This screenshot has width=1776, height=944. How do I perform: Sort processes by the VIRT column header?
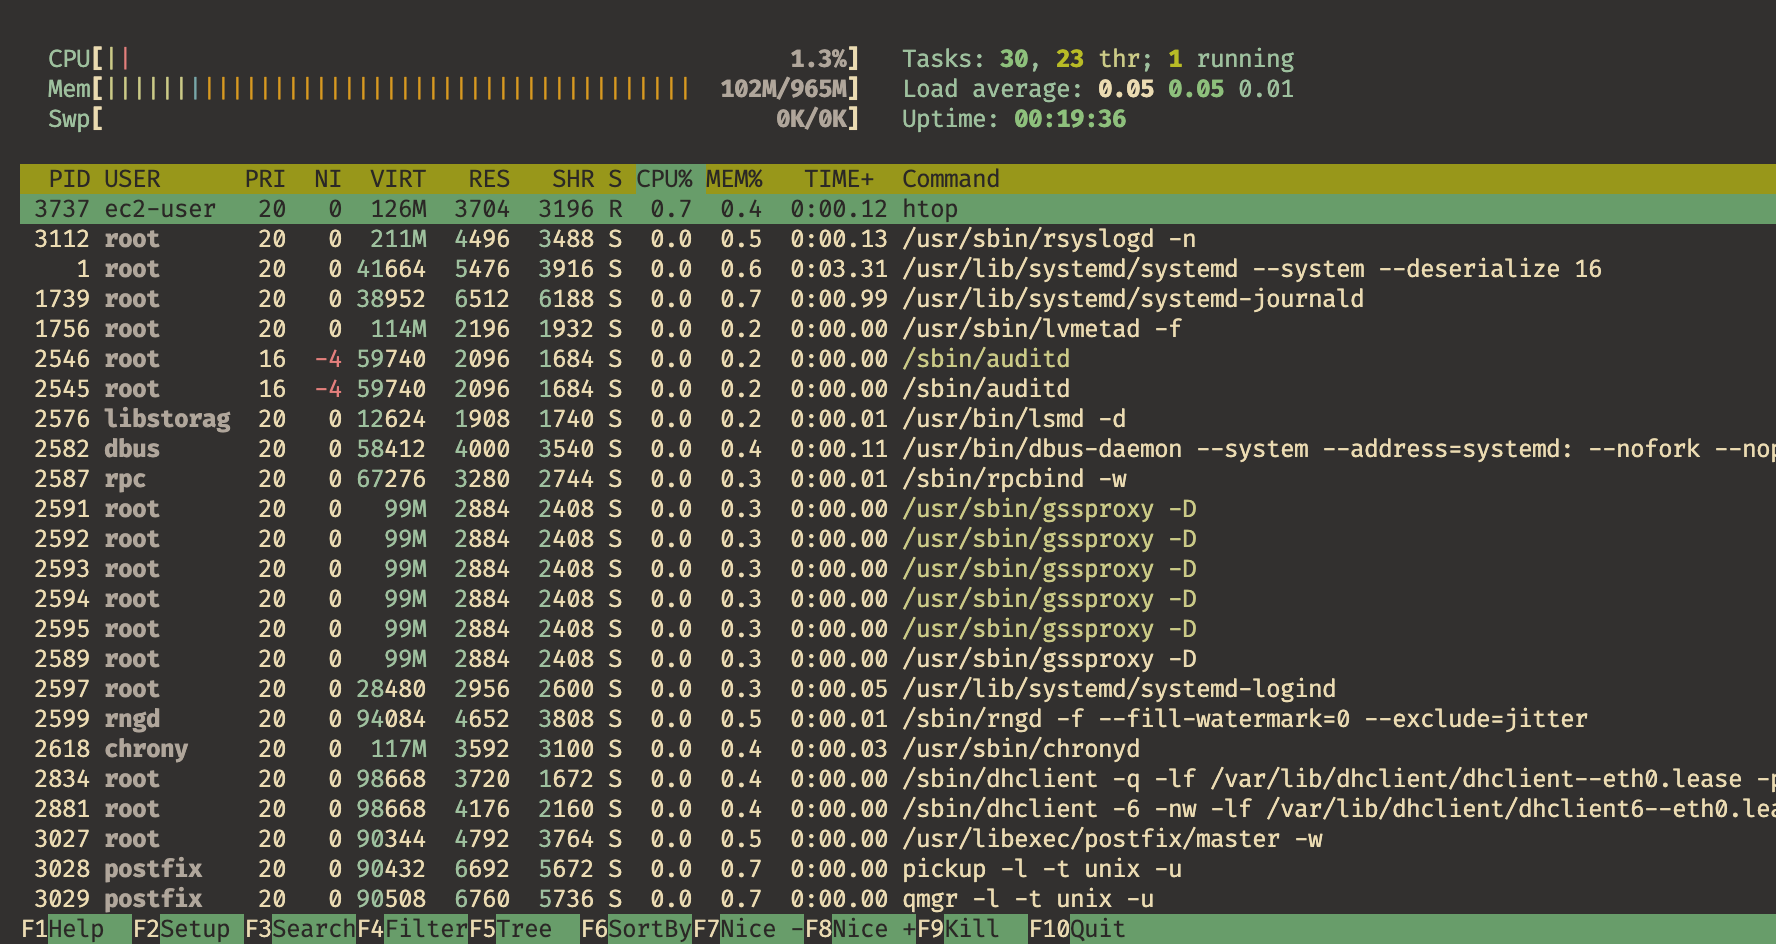tap(398, 179)
